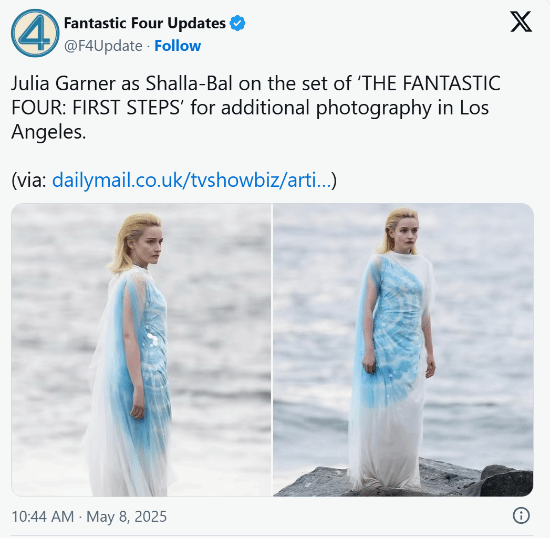Open the tweet info circle icon
The image size is (550, 538).
521,516
